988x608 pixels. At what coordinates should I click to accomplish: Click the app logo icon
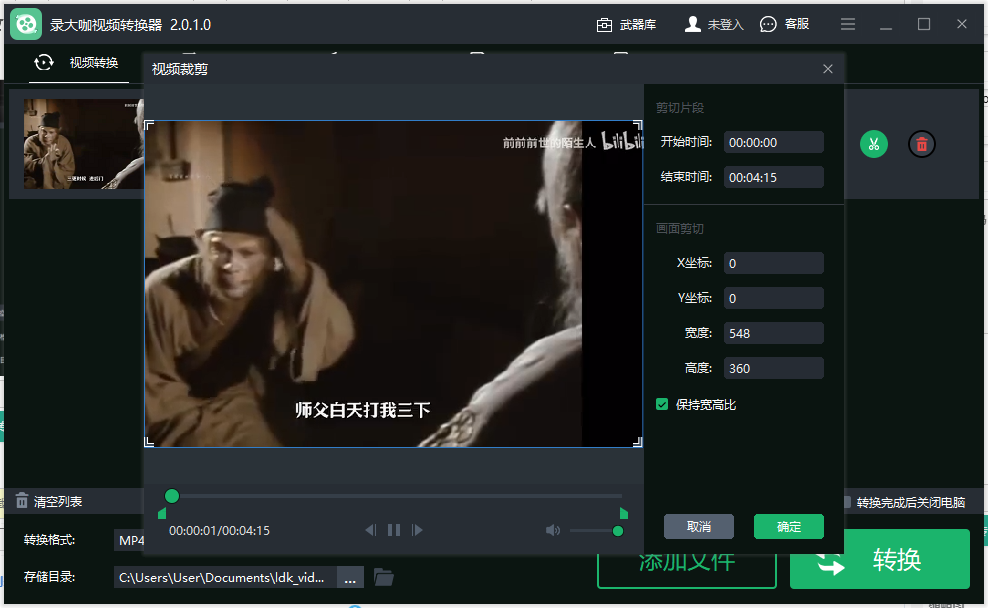pyautogui.click(x=26, y=24)
